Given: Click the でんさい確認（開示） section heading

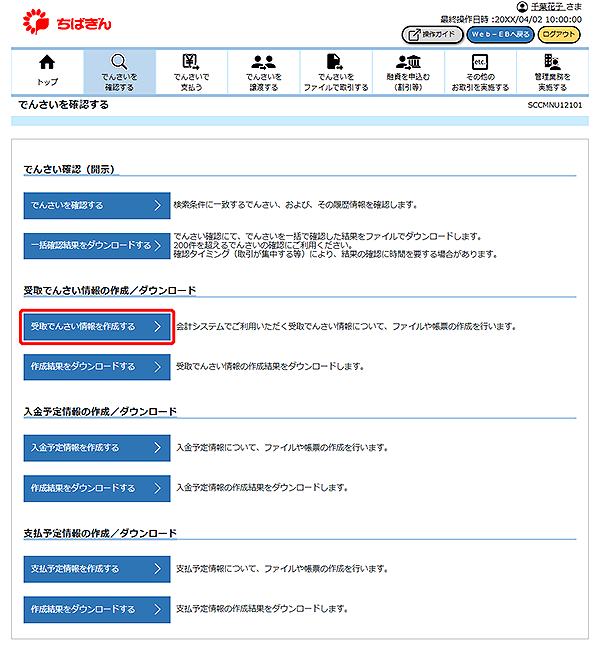Looking at the screenshot, I should pos(69,169).
